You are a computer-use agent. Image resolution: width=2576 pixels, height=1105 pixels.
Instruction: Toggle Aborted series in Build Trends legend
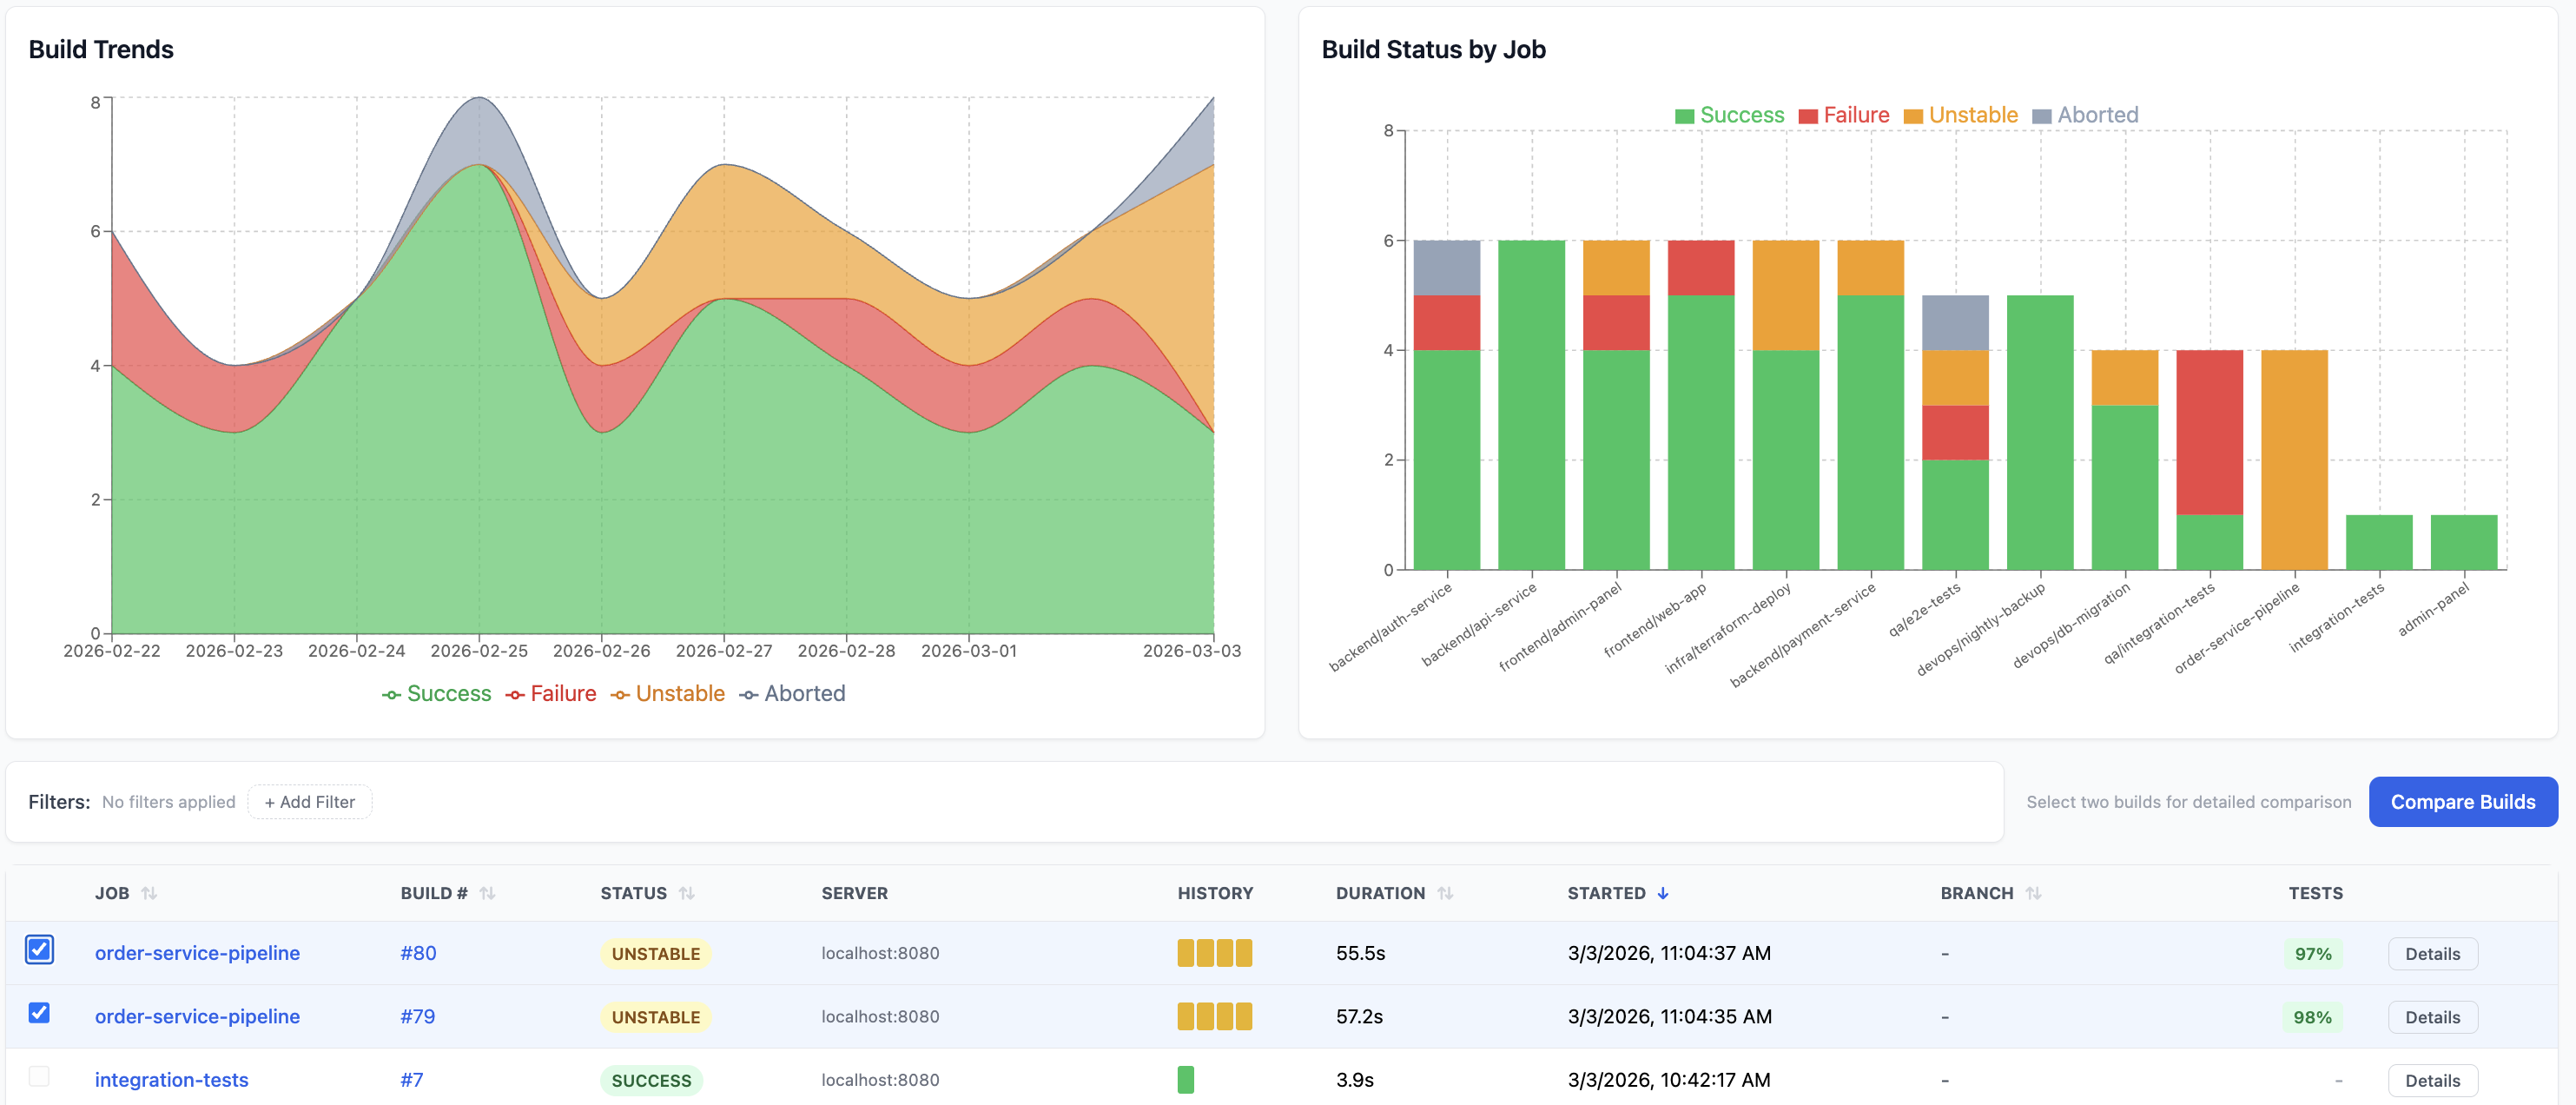[x=792, y=694]
